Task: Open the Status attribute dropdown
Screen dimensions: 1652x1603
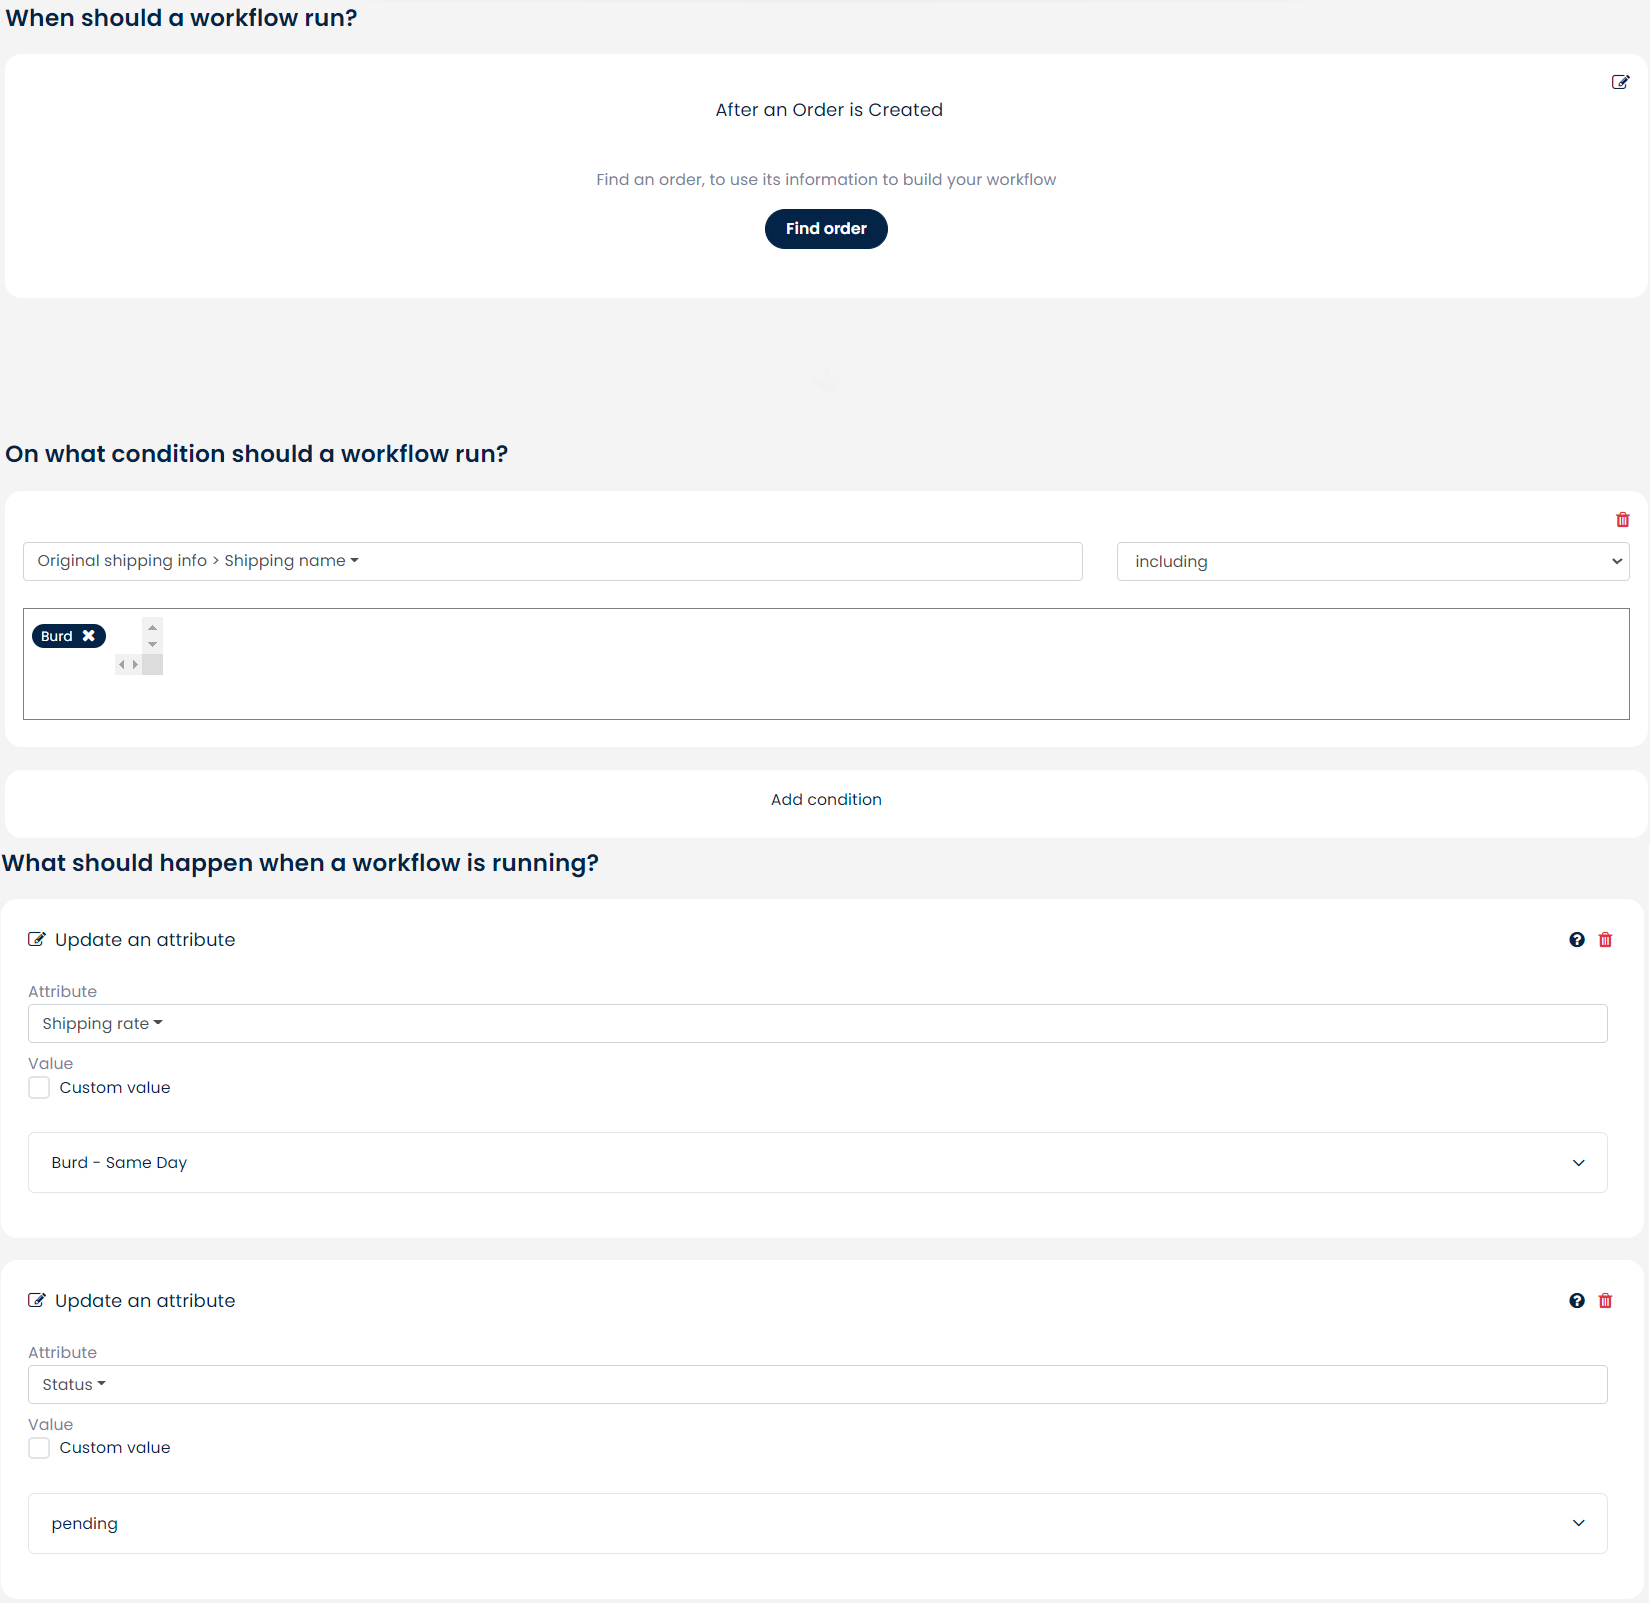Action: click(817, 1385)
